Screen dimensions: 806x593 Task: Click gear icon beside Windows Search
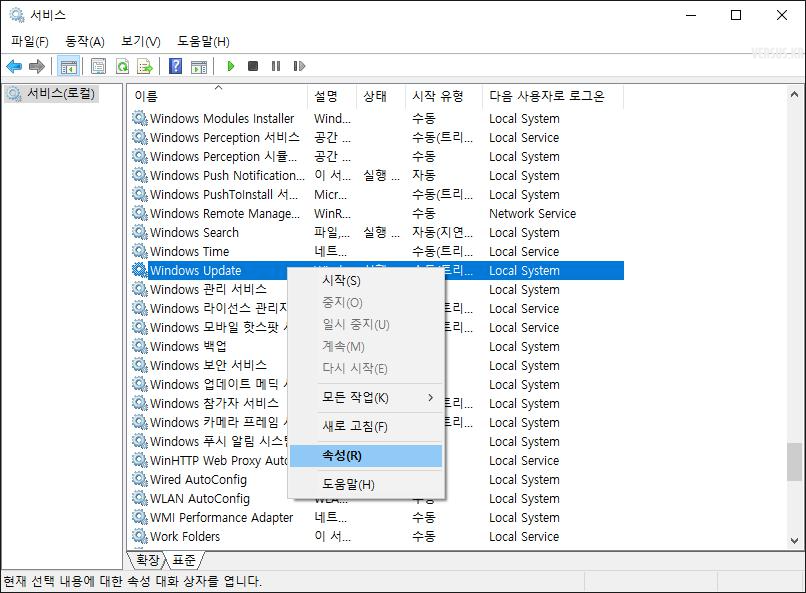140,232
